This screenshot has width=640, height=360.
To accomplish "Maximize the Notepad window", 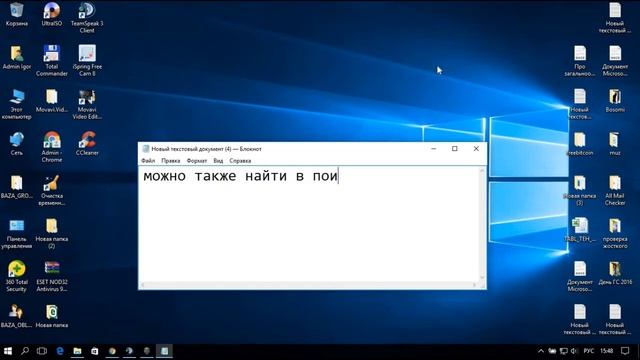I will 455,149.
